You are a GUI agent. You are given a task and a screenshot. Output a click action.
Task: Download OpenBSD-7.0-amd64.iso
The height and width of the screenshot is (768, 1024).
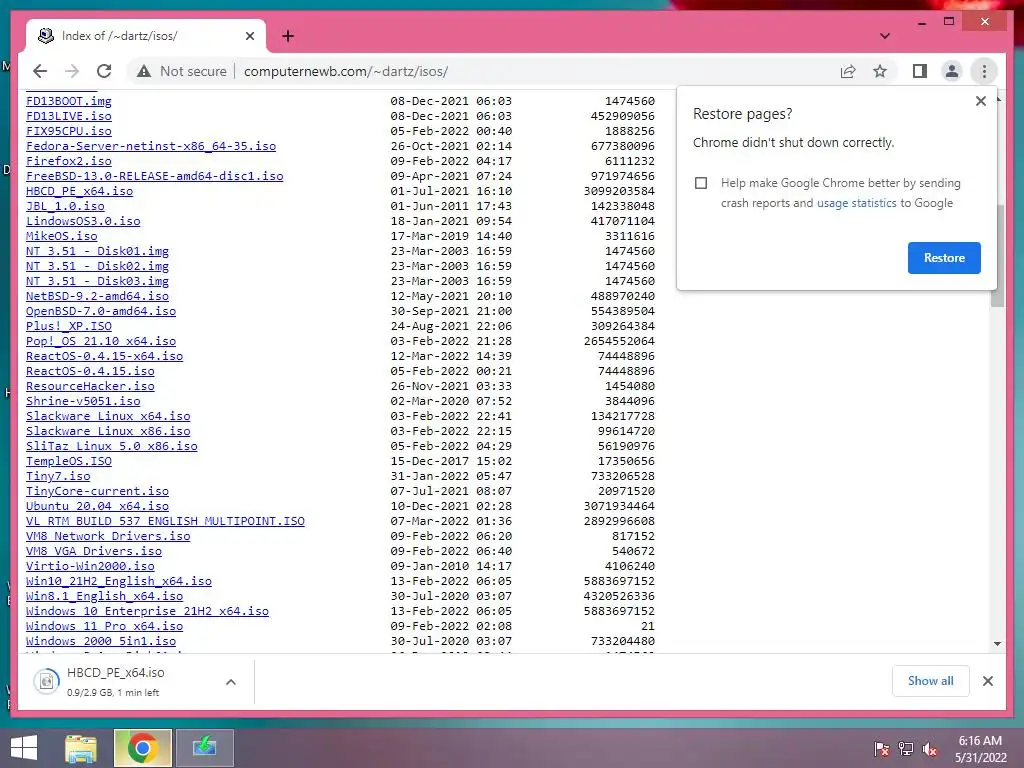click(x=101, y=312)
